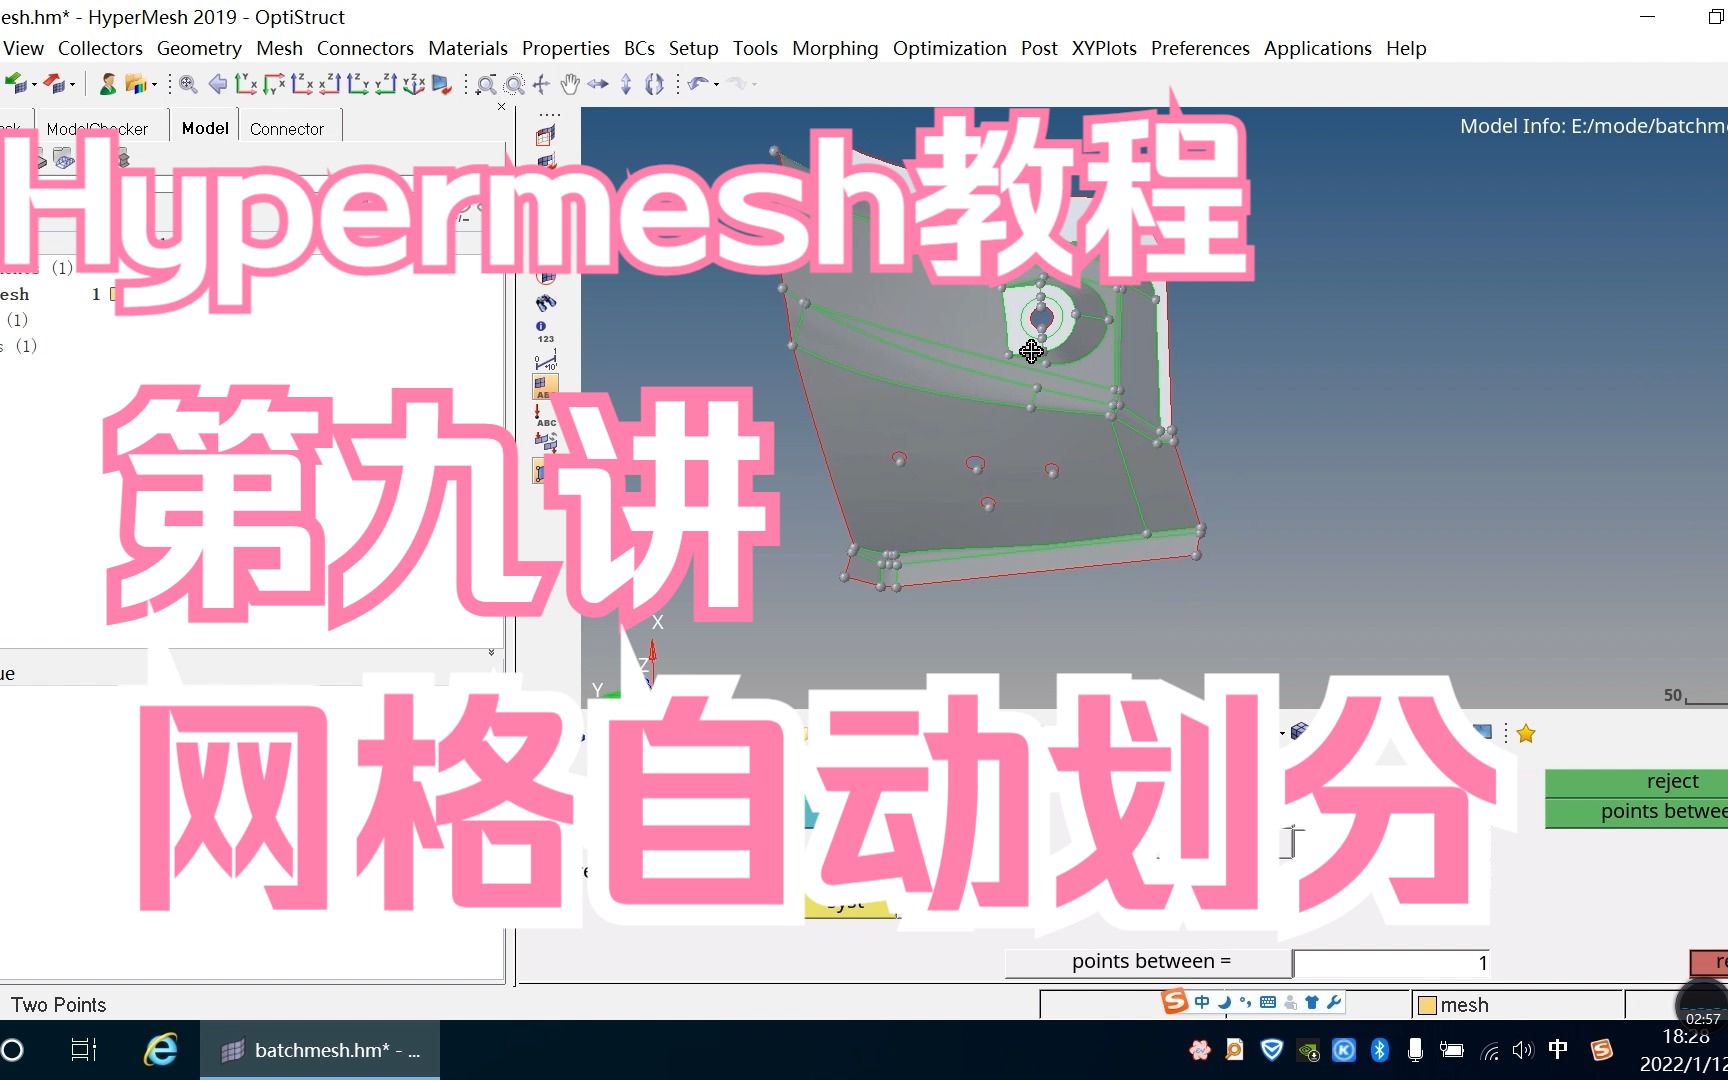
Task: Switch to the Connector tab
Action: (288, 128)
